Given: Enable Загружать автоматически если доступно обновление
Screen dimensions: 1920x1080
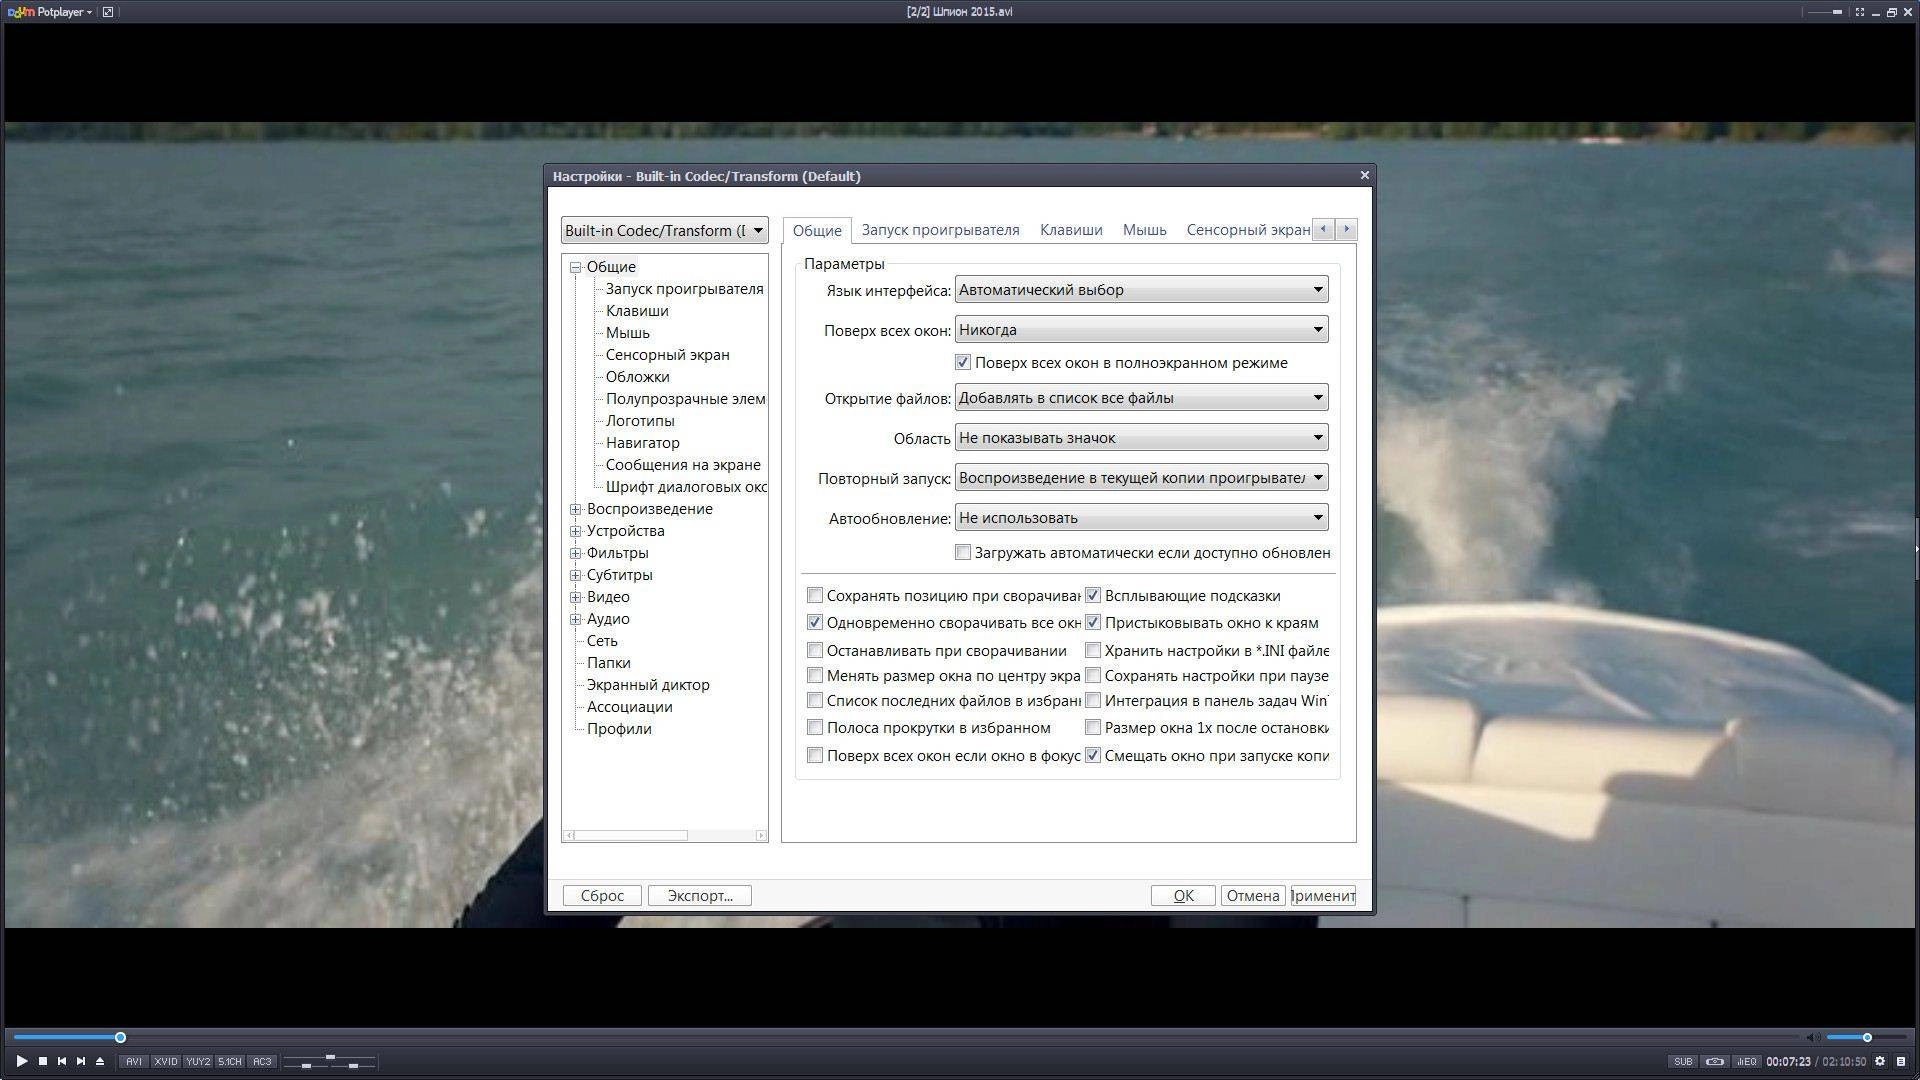Looking at the screenshot, I should (x=963, y=553).
